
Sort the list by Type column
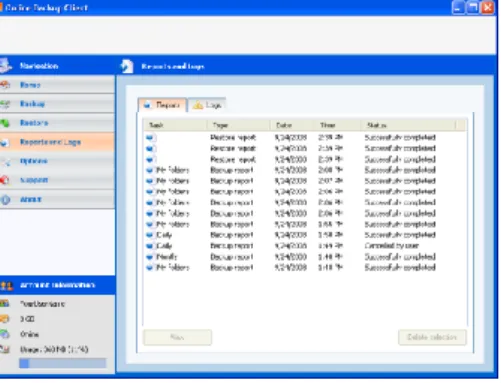[238, 125]
